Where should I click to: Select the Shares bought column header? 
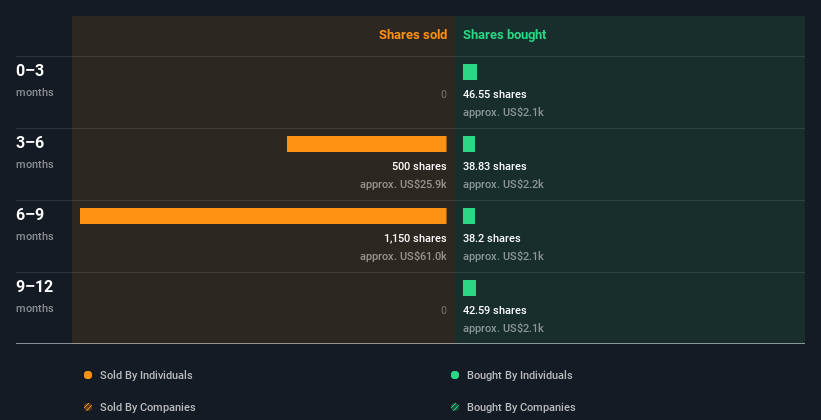[504, 35]
